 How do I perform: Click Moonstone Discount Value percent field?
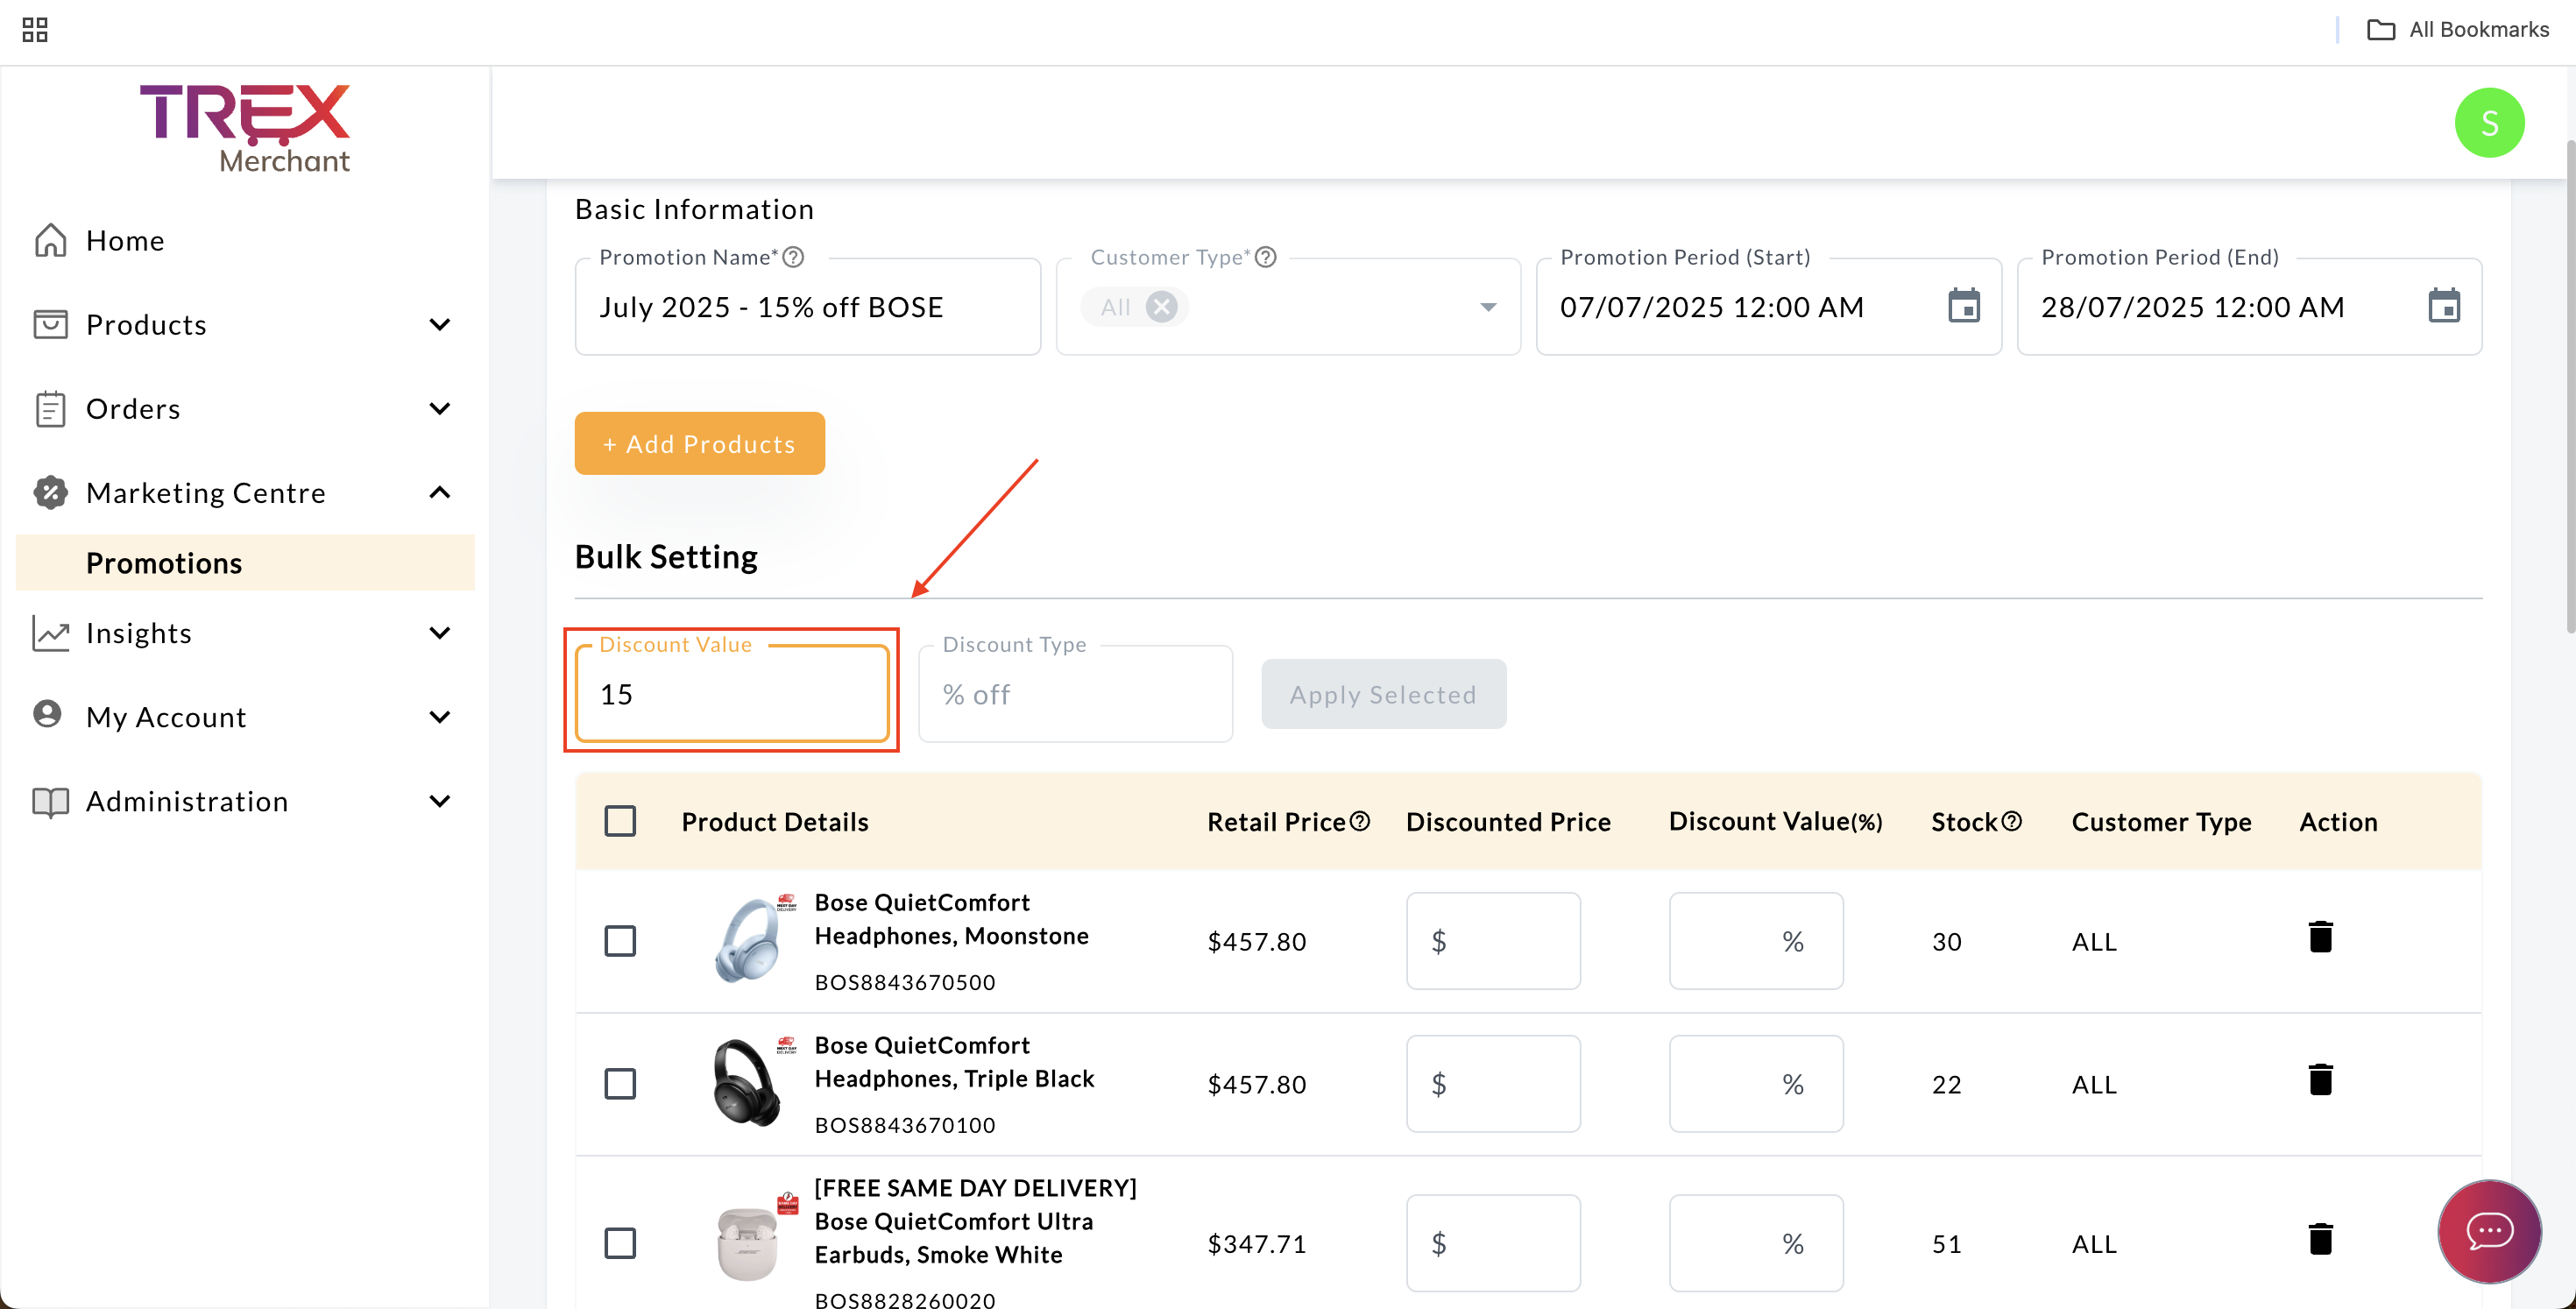point(1756,941)
